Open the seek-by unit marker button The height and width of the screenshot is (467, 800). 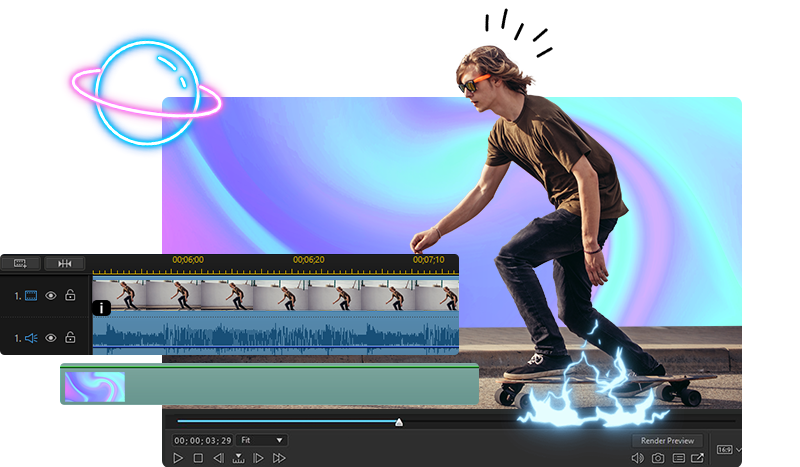[238, 458]
